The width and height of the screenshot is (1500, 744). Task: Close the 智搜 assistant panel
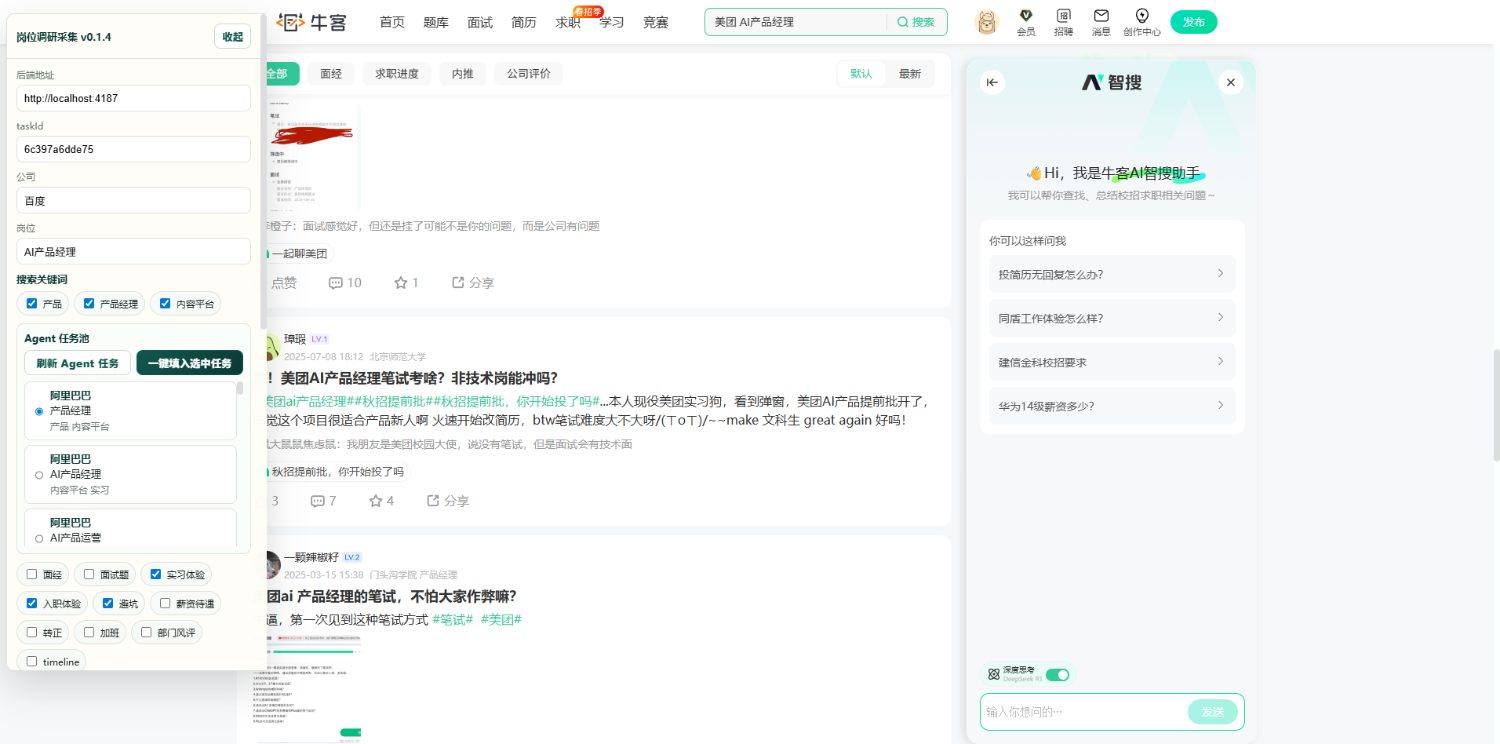tap(1231, 83)
